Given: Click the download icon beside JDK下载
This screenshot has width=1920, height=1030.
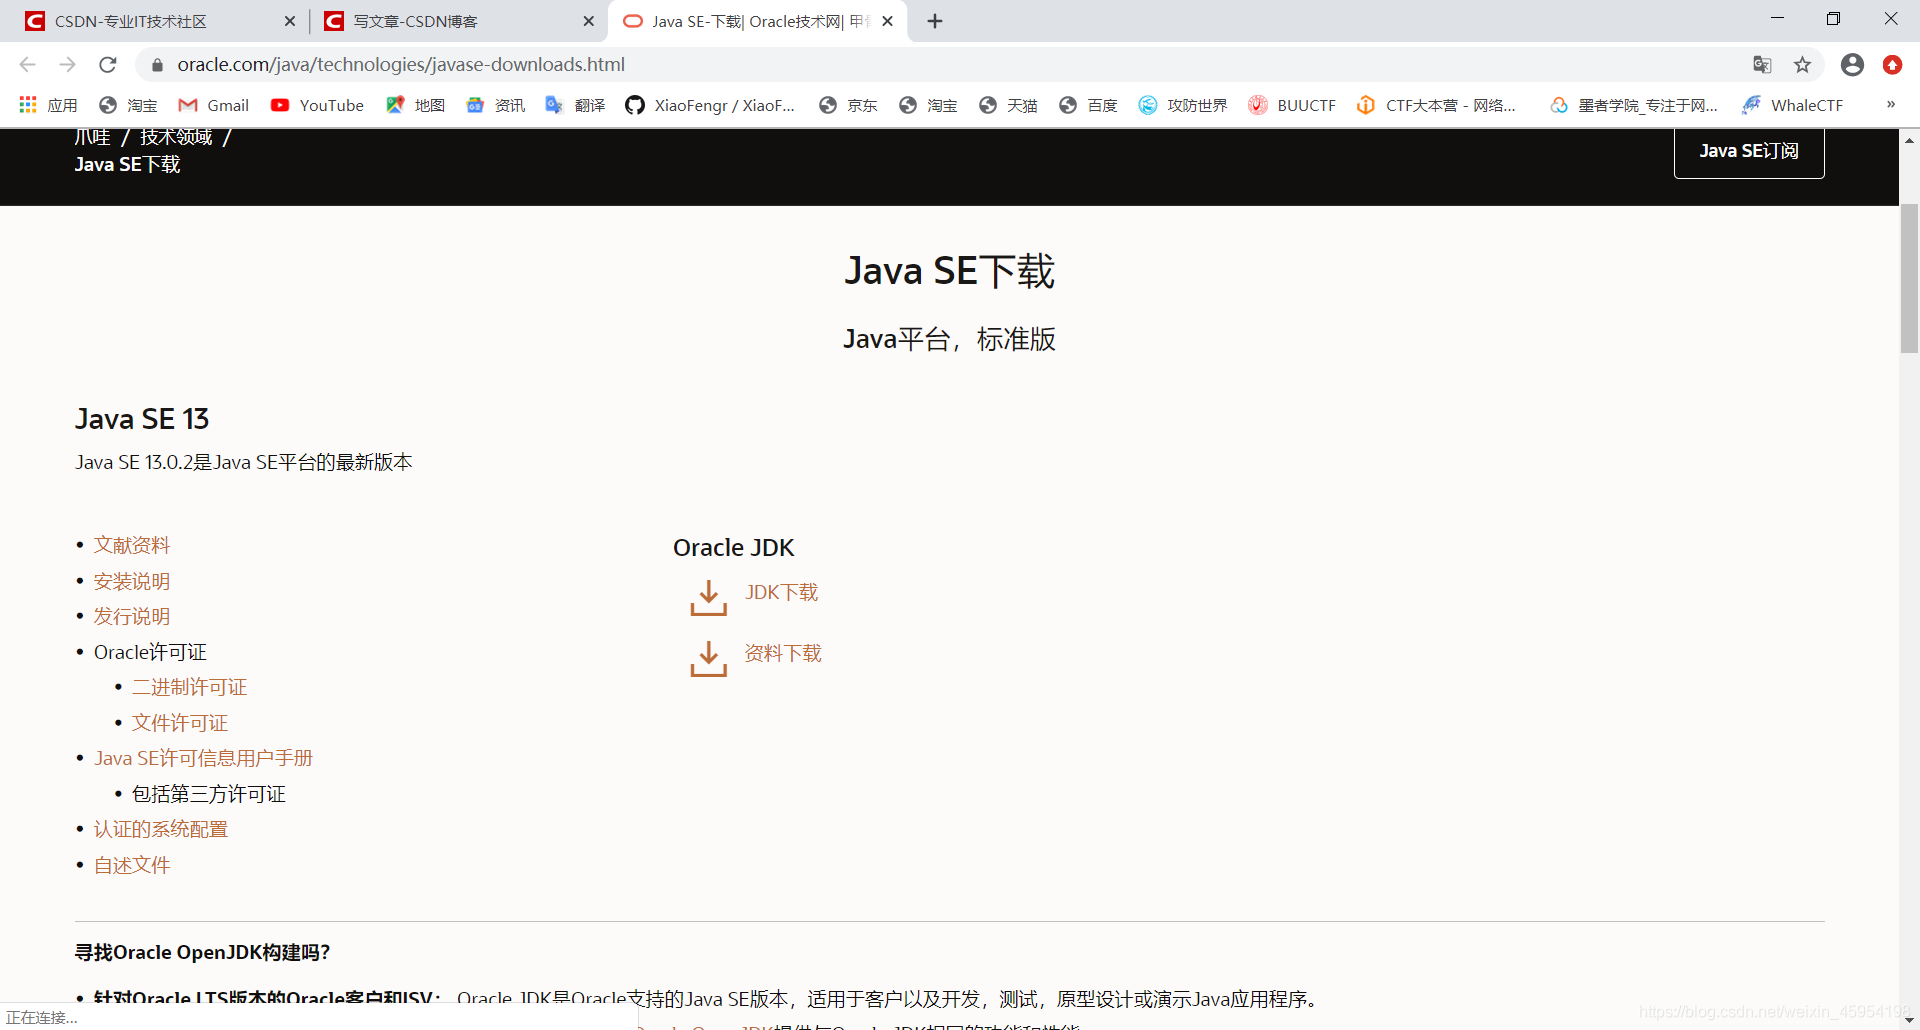Looking at the screenshot, I should 708,598.
